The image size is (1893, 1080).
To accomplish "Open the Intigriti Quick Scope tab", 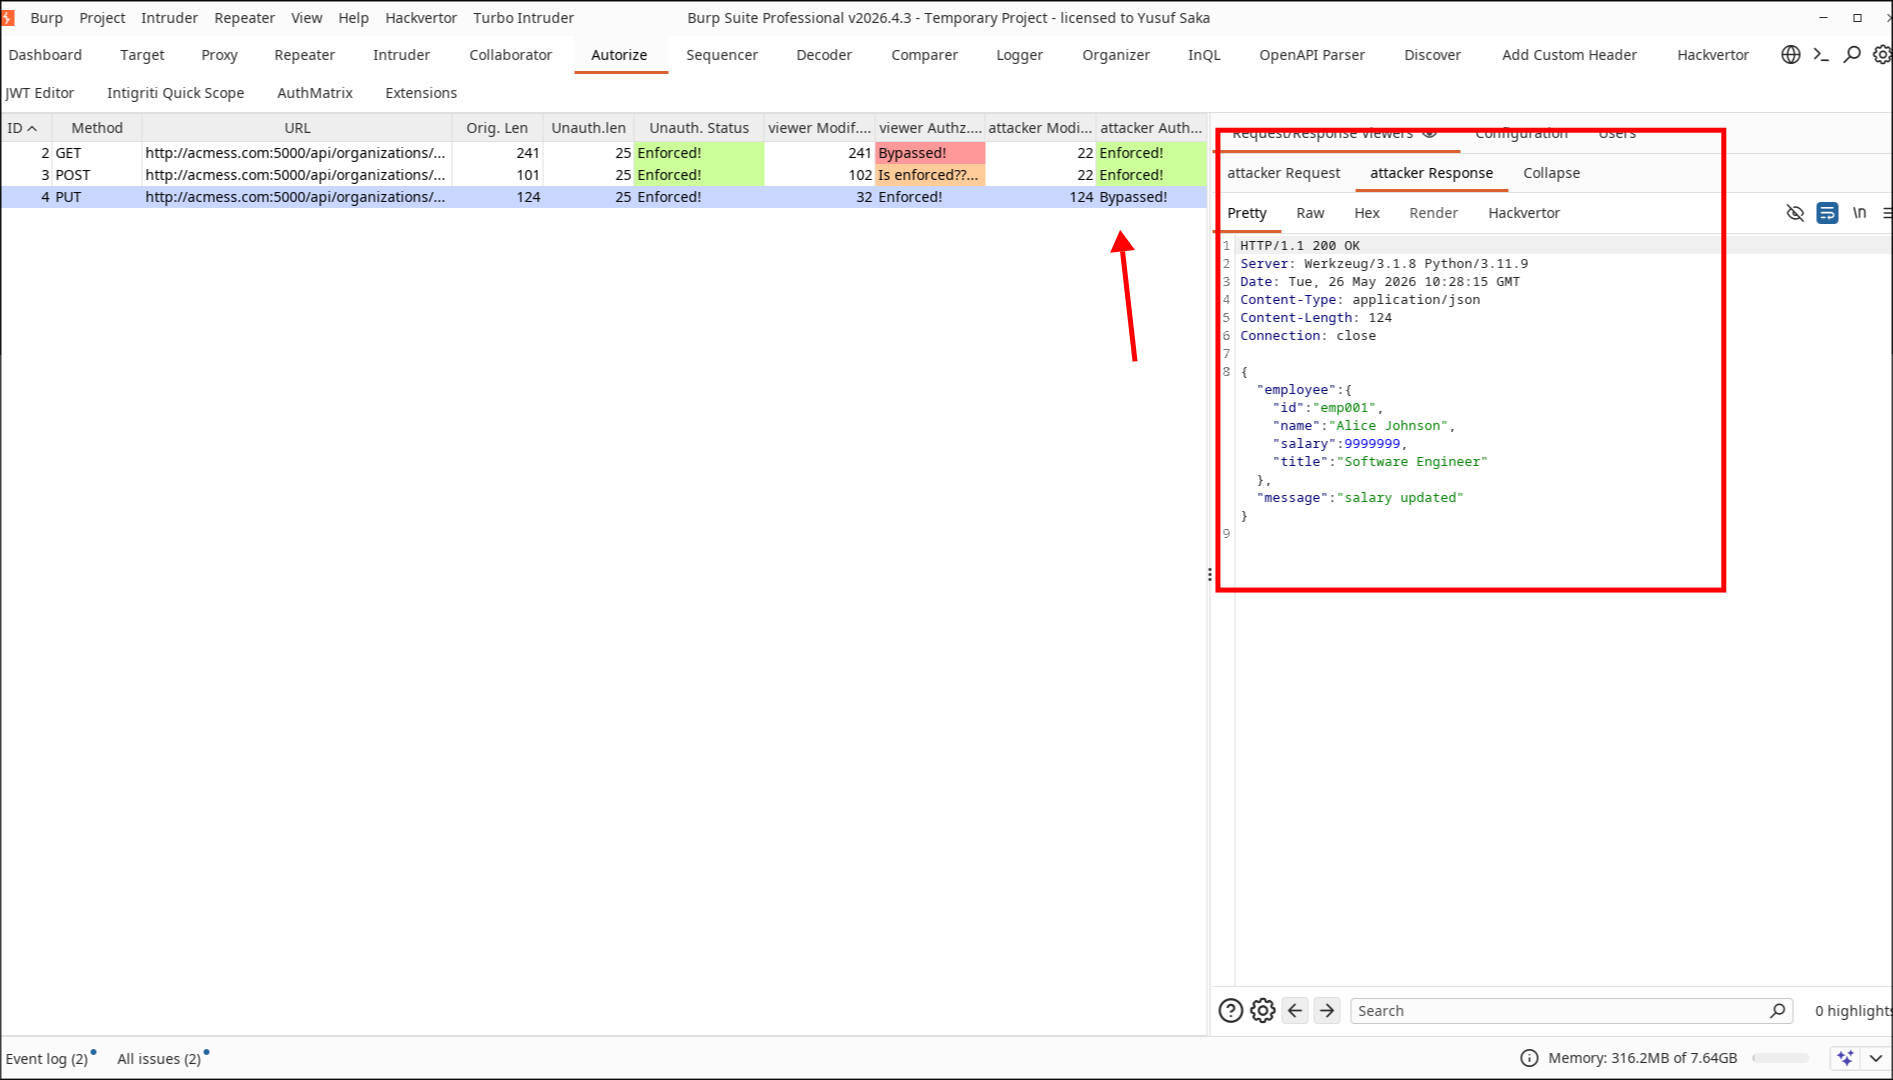I will point(175,93).
